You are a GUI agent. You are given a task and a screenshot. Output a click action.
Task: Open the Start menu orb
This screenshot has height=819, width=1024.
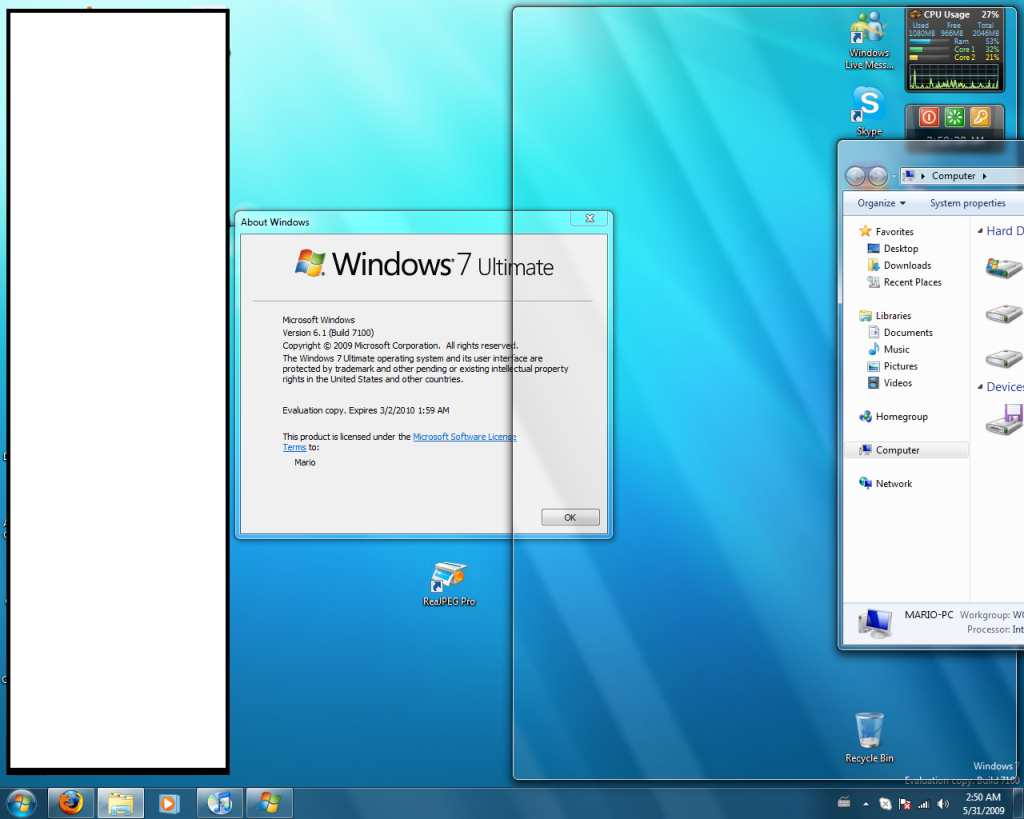(21, 803)
